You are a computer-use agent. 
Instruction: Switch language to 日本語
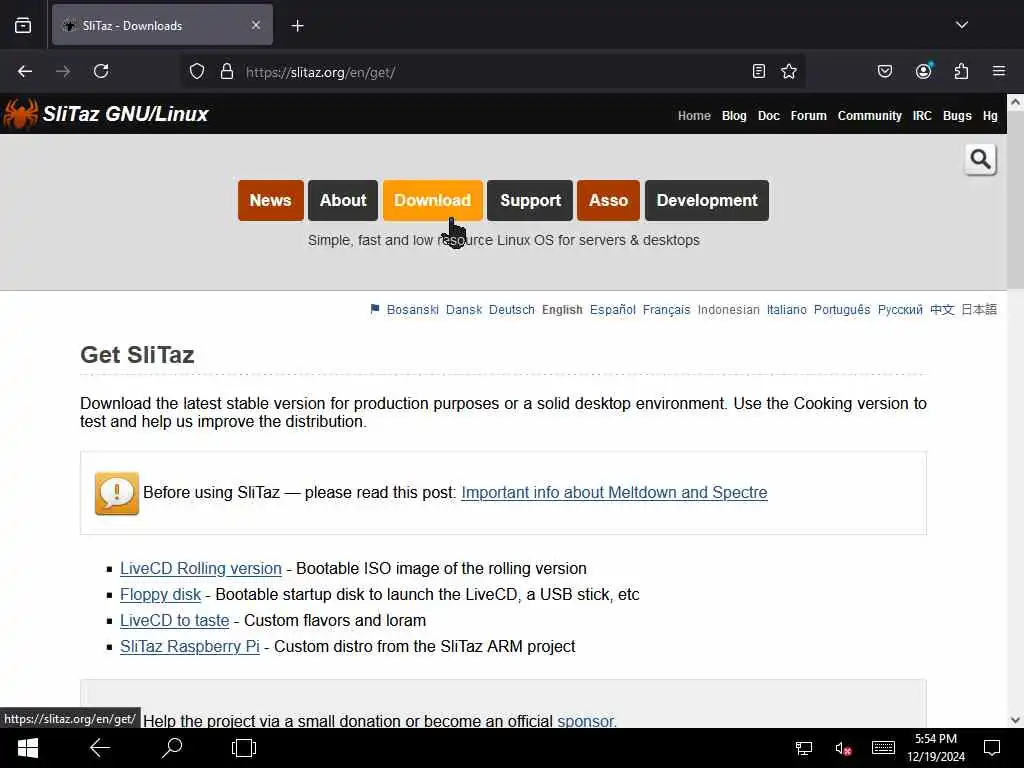pyautogui.click(x=979, y=310)
